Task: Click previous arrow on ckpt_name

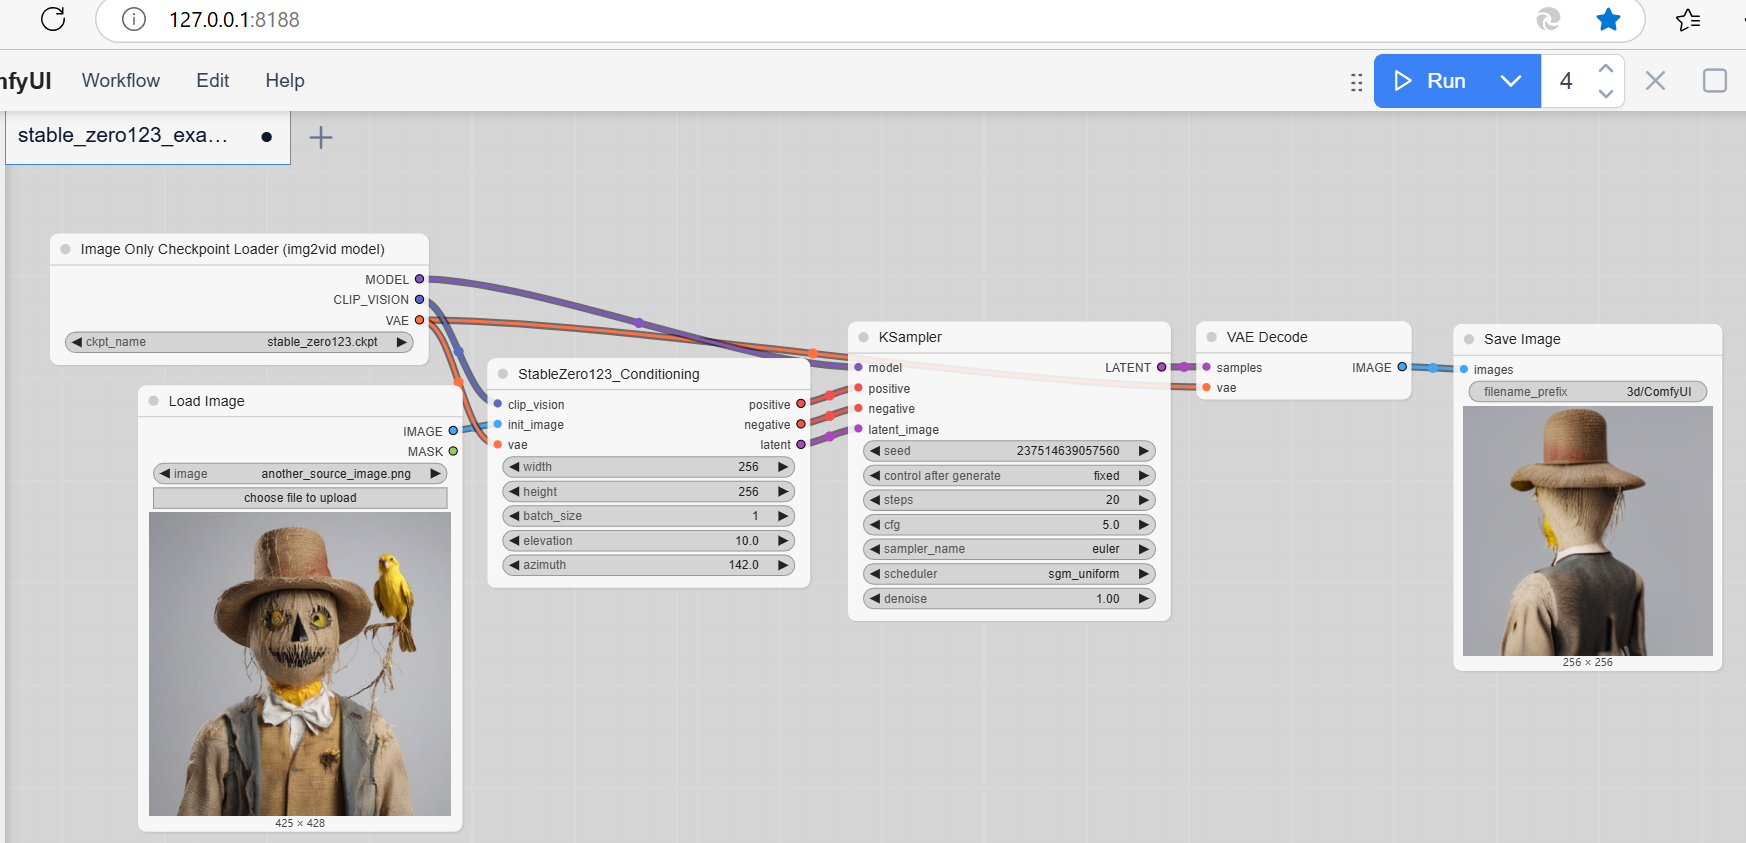Action: click(x=77, y=342)
